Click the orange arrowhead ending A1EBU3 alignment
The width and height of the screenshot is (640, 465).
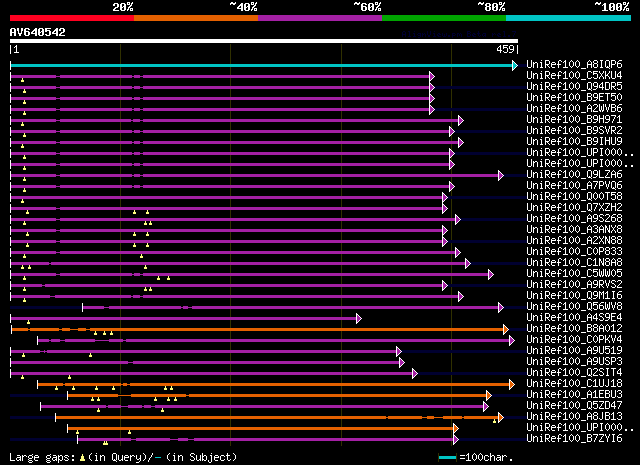pos(489,396)
